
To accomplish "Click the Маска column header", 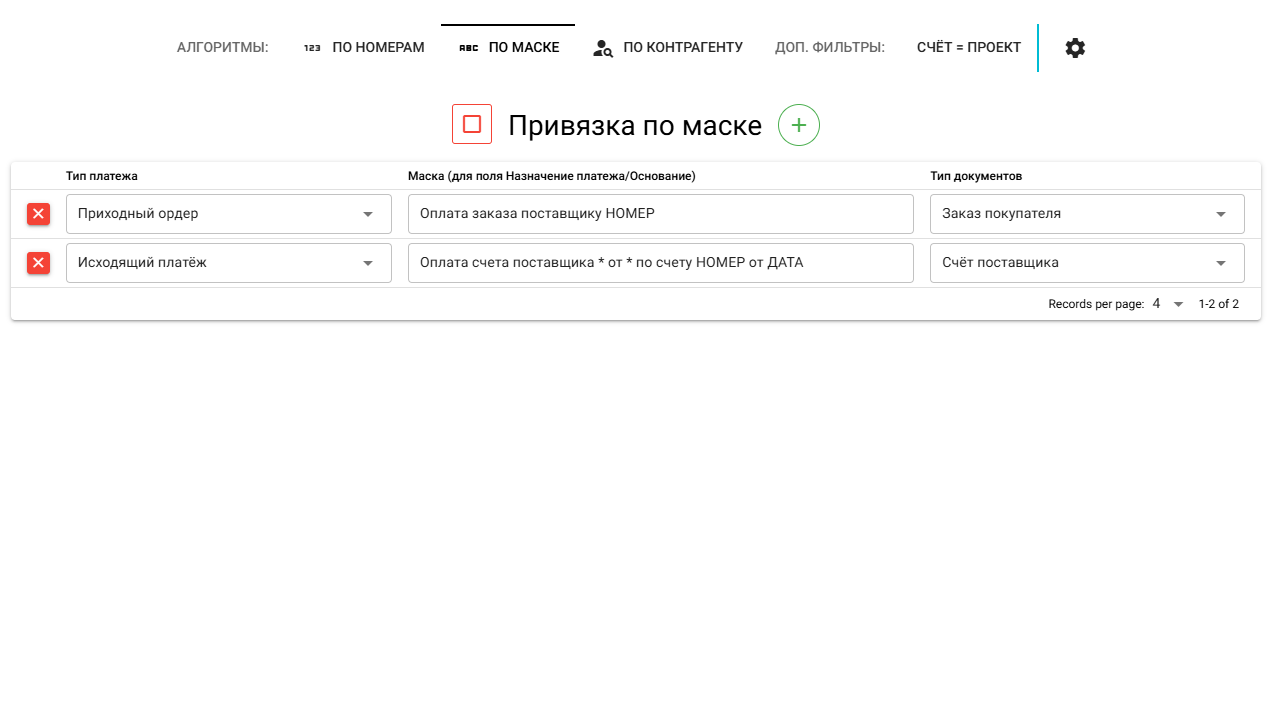I will coord(551,176).
